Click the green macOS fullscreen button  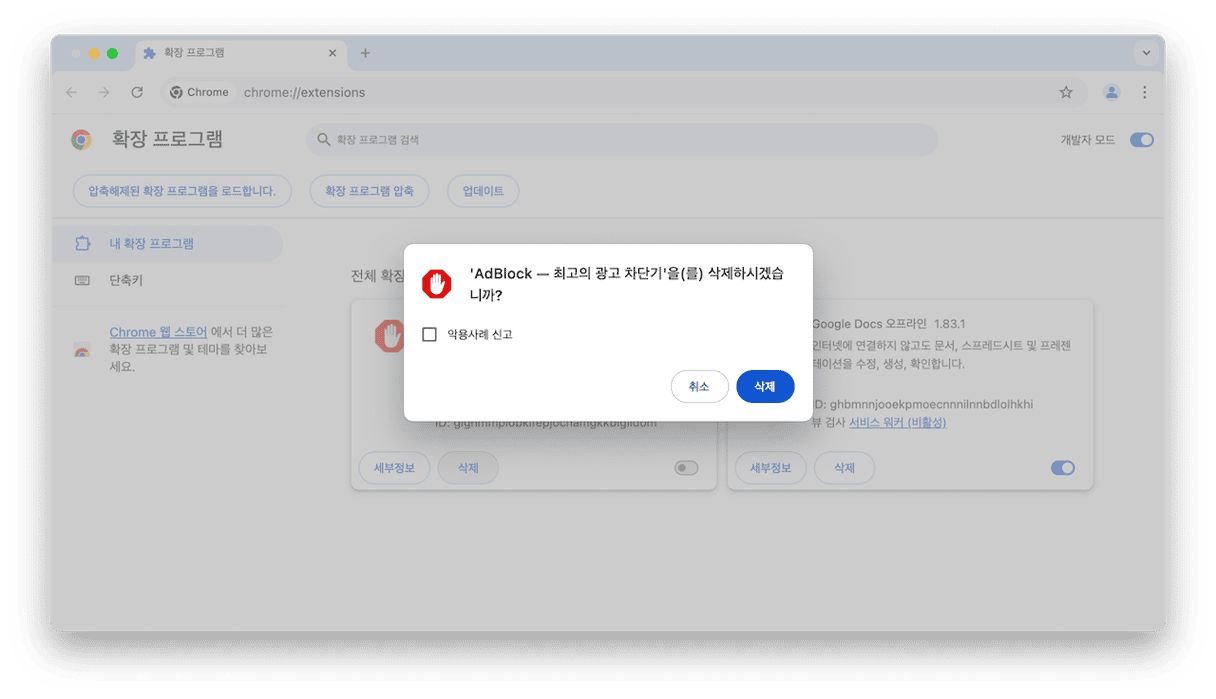coord(112,53)
